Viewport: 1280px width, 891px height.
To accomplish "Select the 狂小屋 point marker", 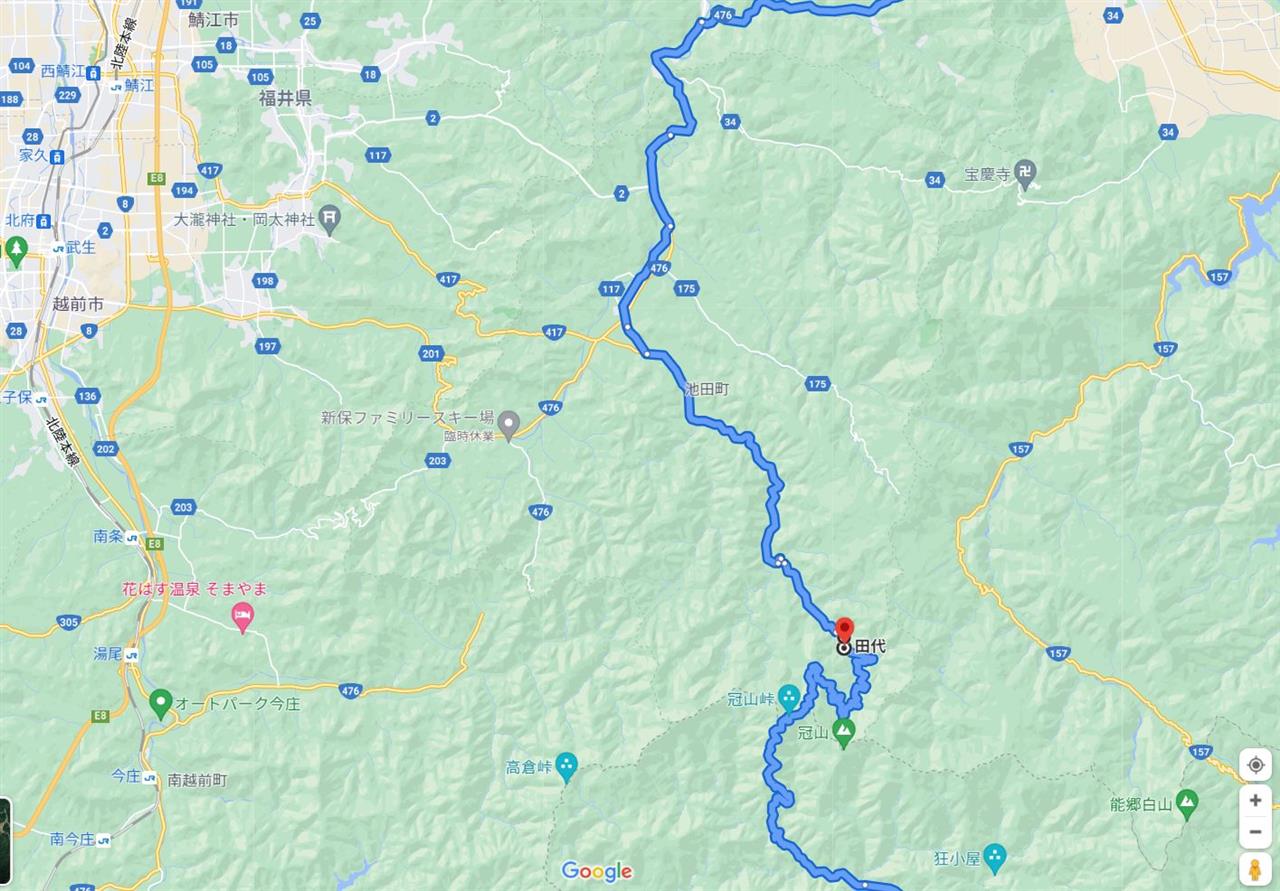I will pos(994,856).
